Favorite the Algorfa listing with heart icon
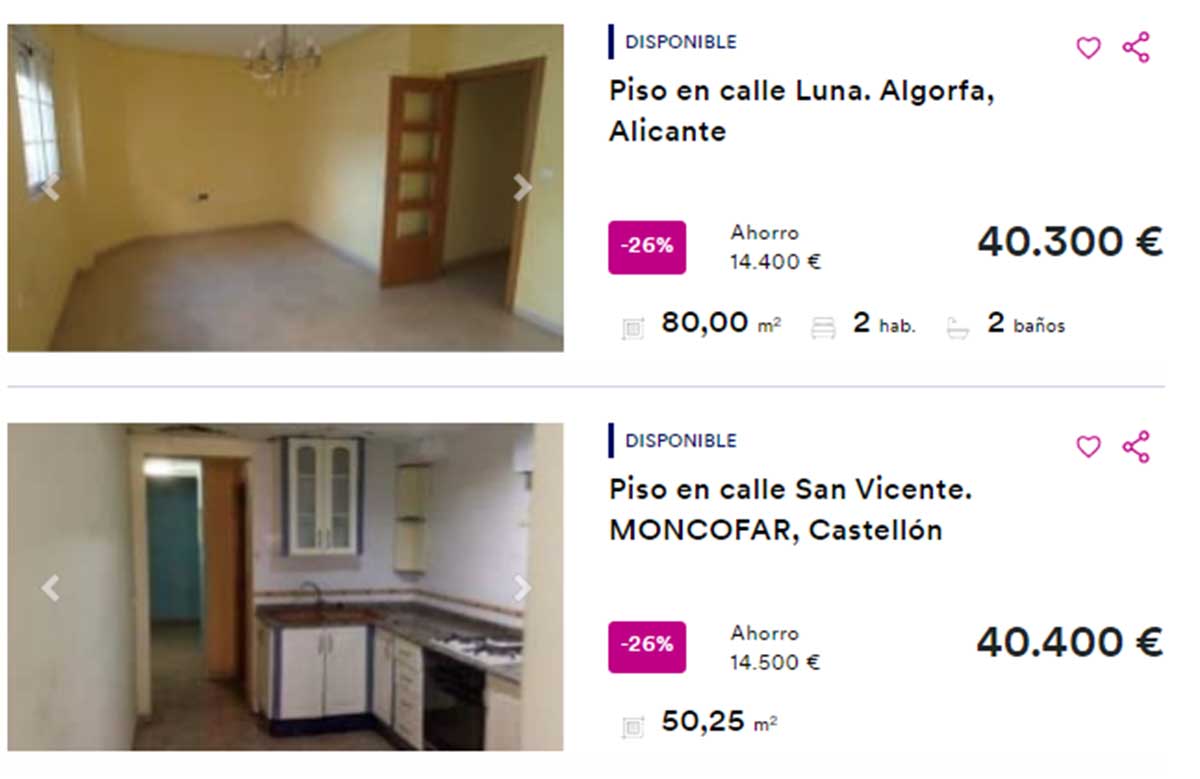This screenshot has height=779, width=1200. pyautogui.click(x=1088, y=48)
